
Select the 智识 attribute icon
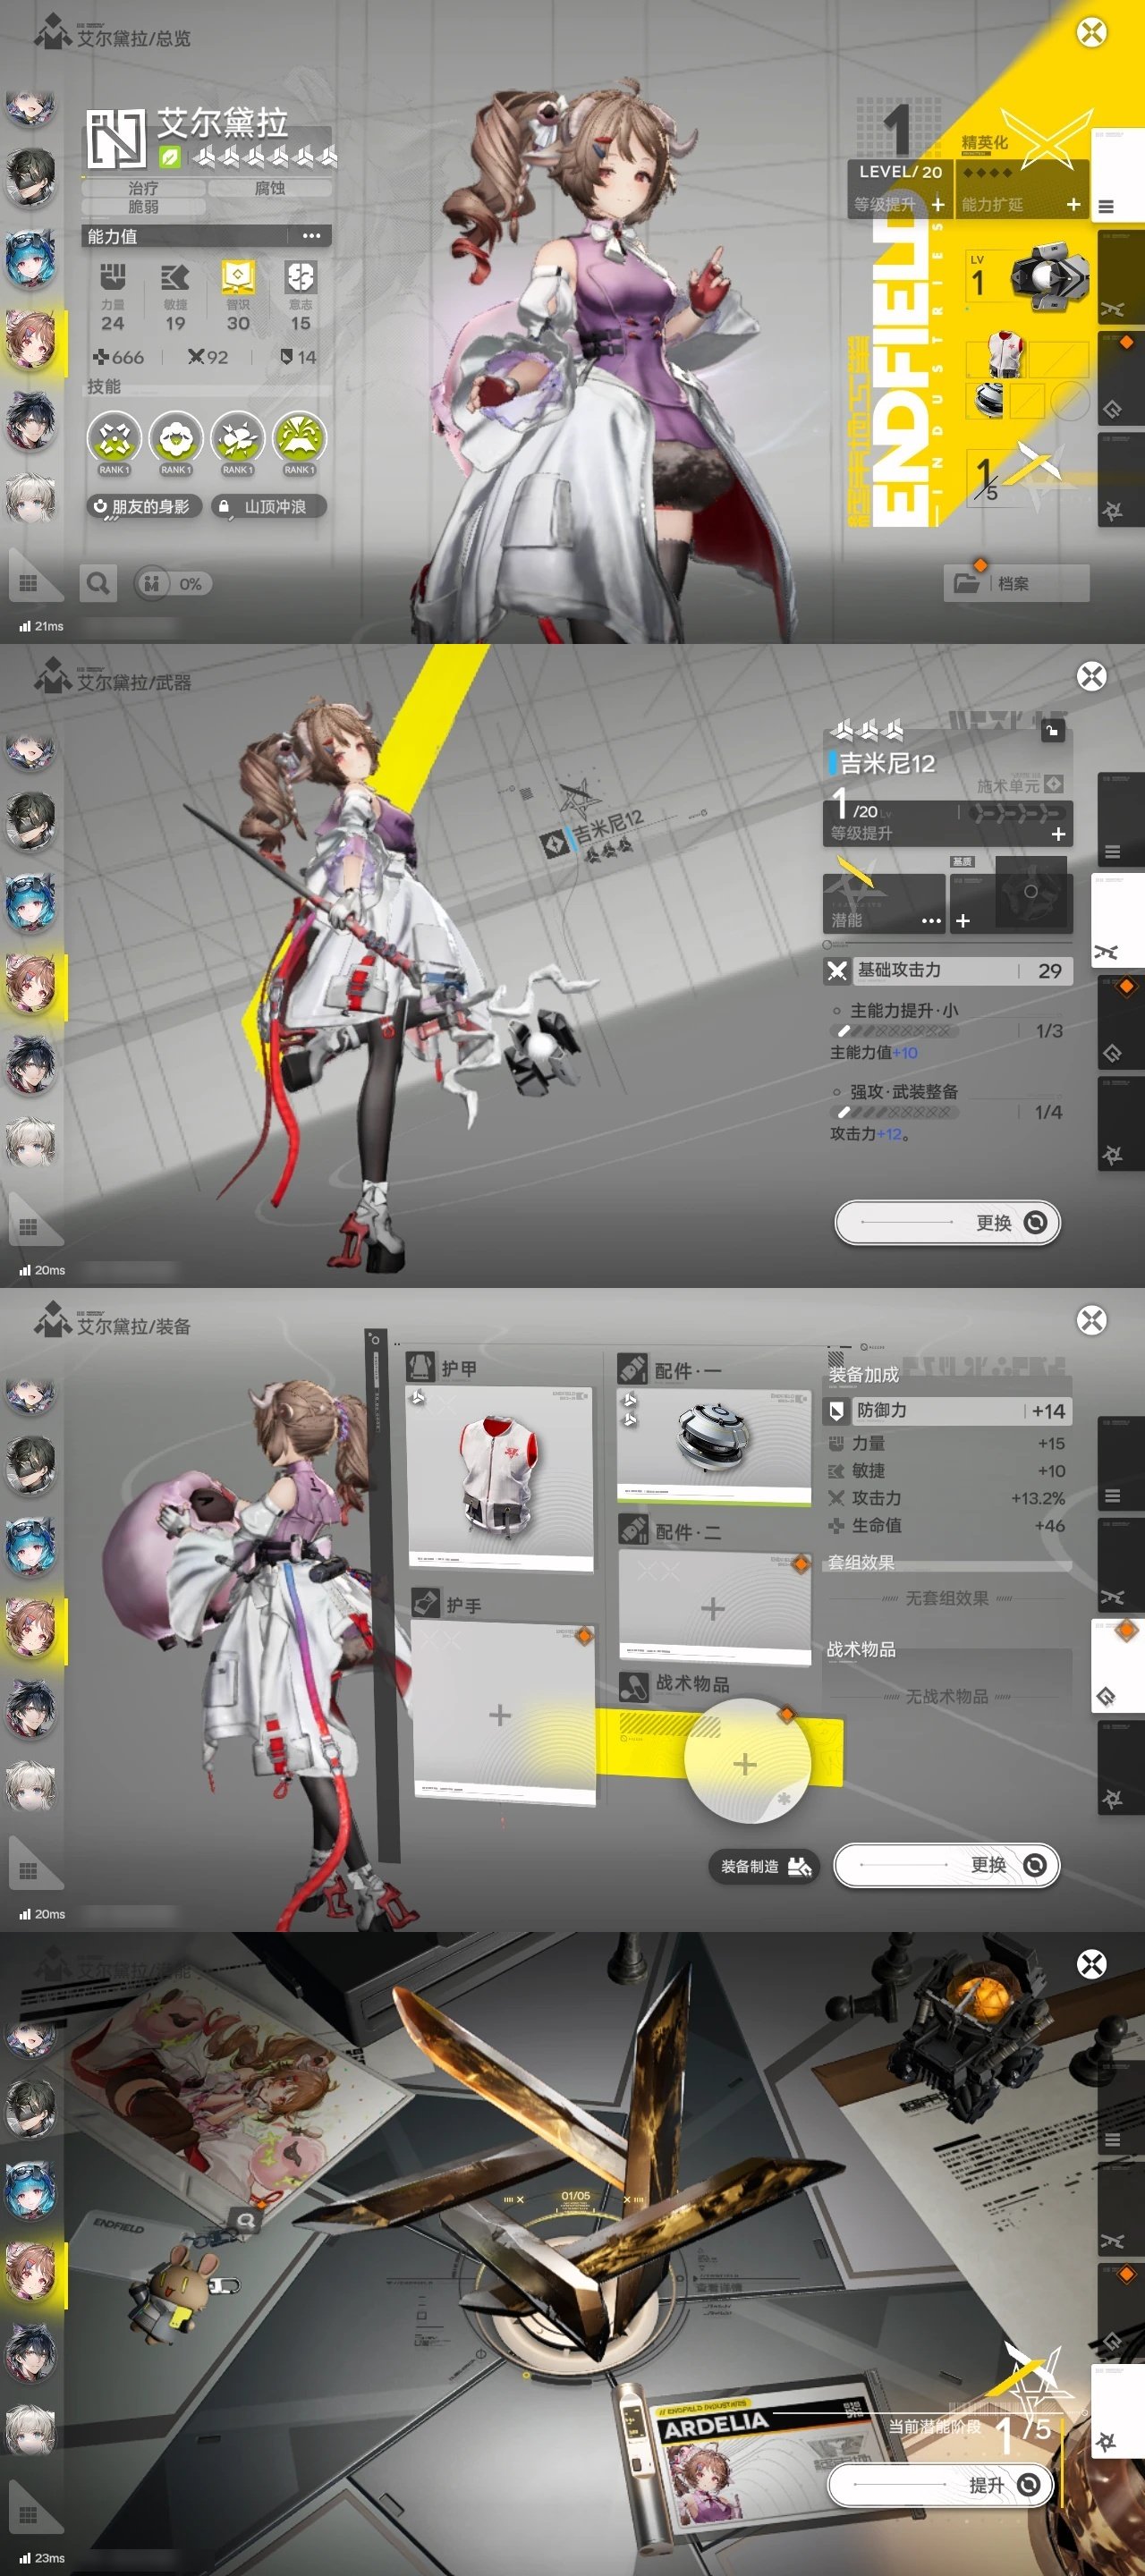pos(238,278)
